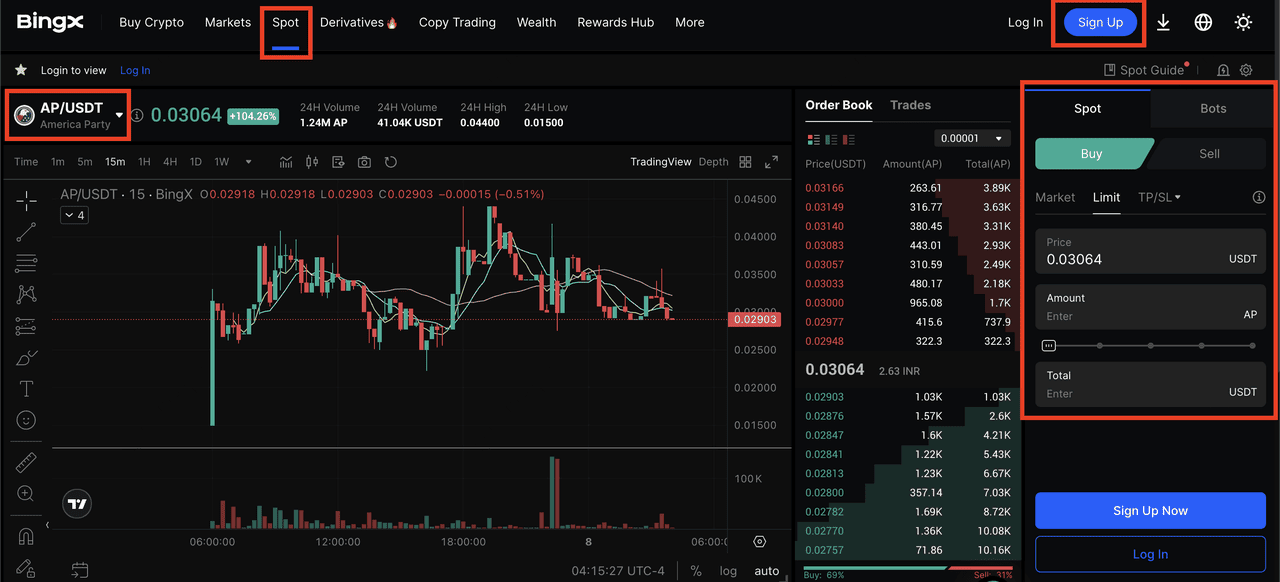Image resolution: width=1280 pixels, height=582 pixels.
Task: Click the TradingView logo on chart
Action: (77, 504)
